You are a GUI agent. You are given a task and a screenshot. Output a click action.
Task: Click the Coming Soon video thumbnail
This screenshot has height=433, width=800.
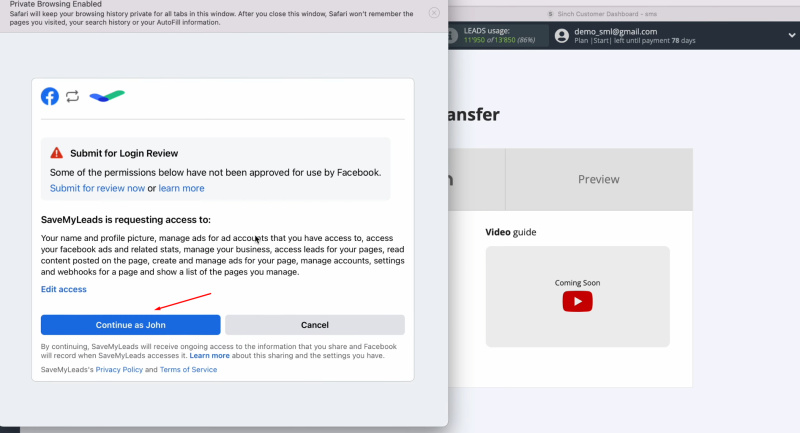[x=577, y=283]
